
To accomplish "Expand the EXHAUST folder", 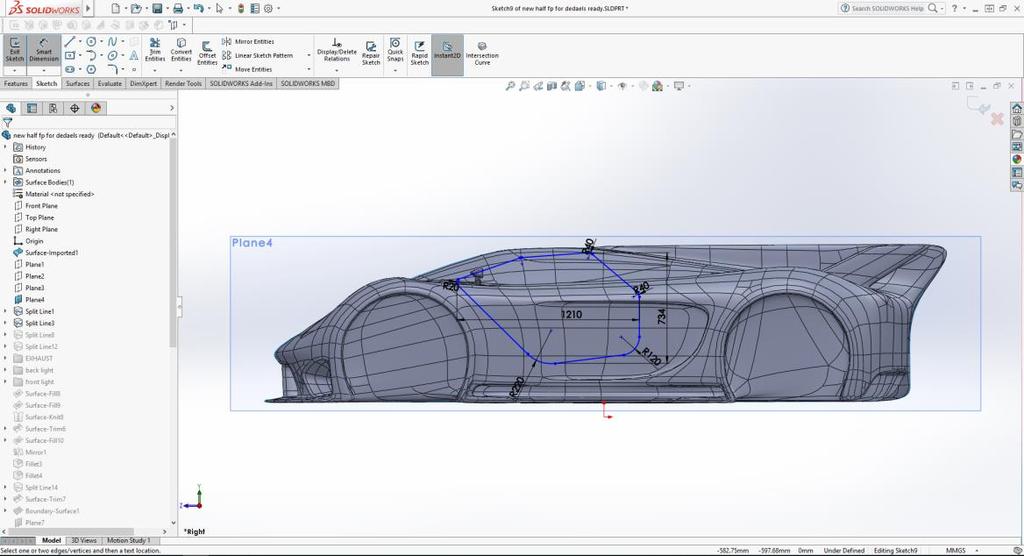I will pyautogui.click(x=6, y=359).
